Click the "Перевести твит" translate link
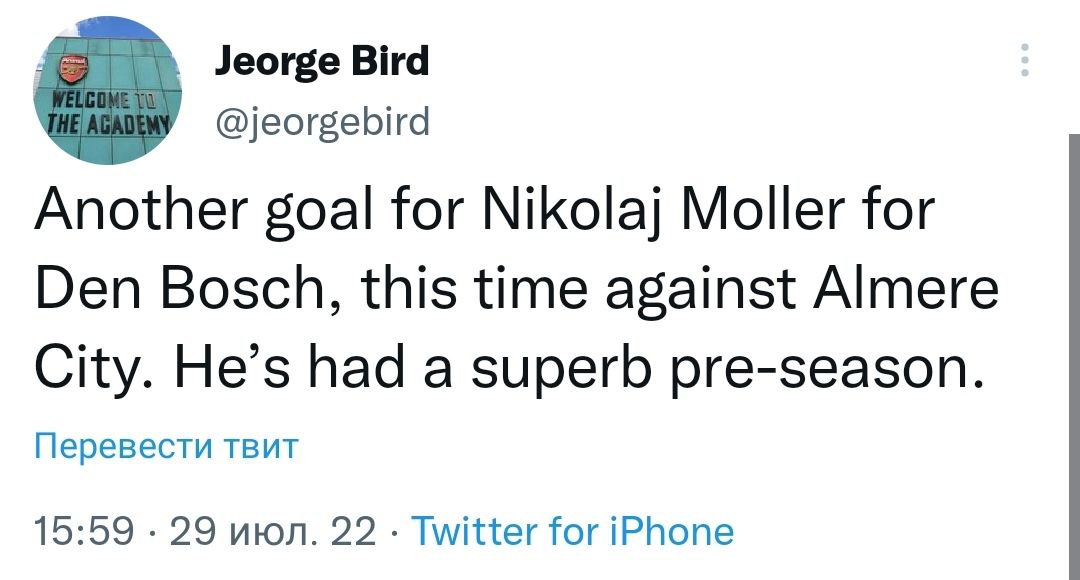Screen dimensions: 1080x580 [166, 445]
